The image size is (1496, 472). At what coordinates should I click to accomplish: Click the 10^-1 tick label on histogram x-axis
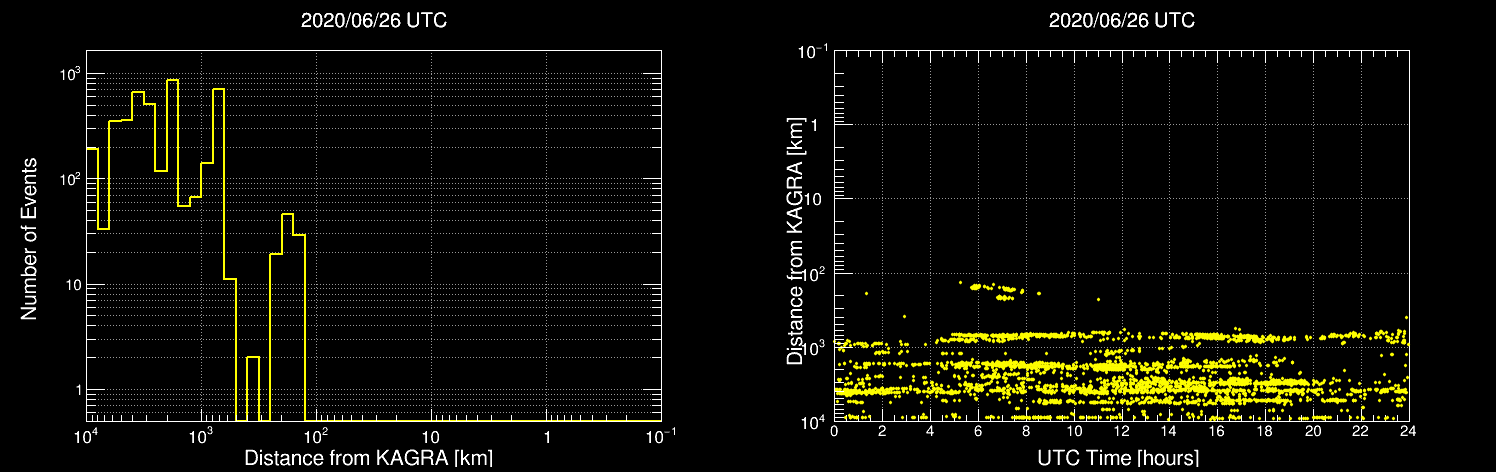[661, 436]
